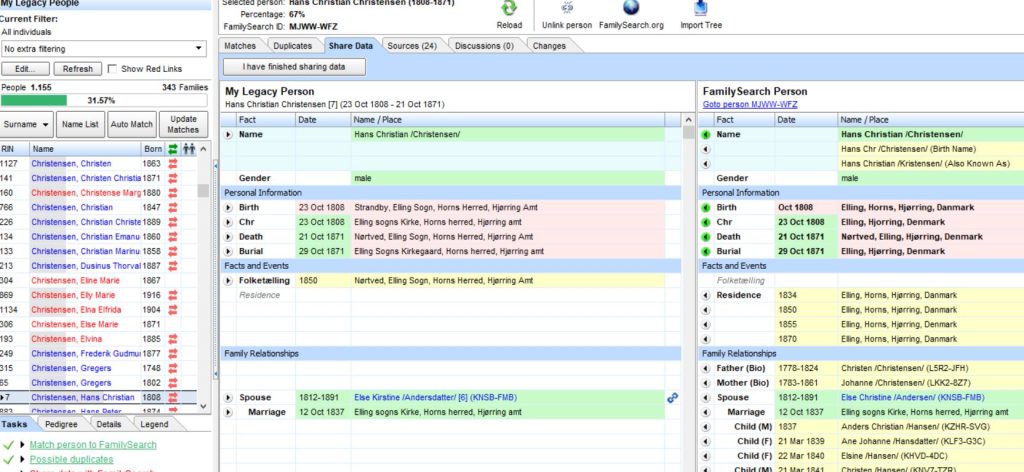Click My Legacy Person panel scrollbar thumb
1024x472 pixels.
click(x=688, y=133)
